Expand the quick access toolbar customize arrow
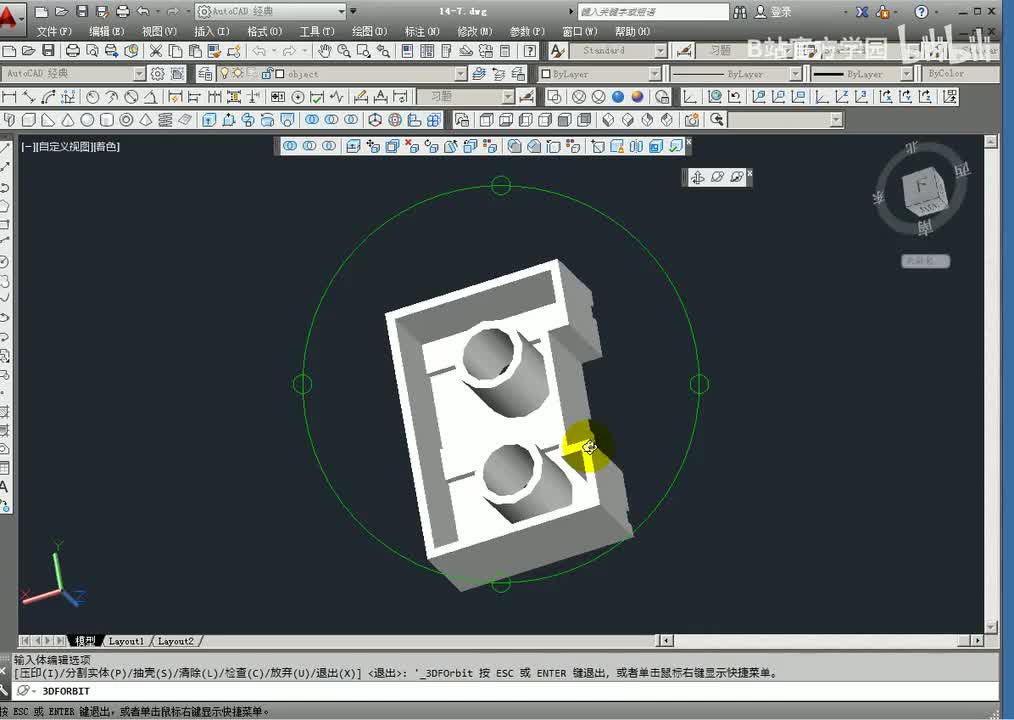Viewport: 1014px width, 720px height. pos(353,12)
